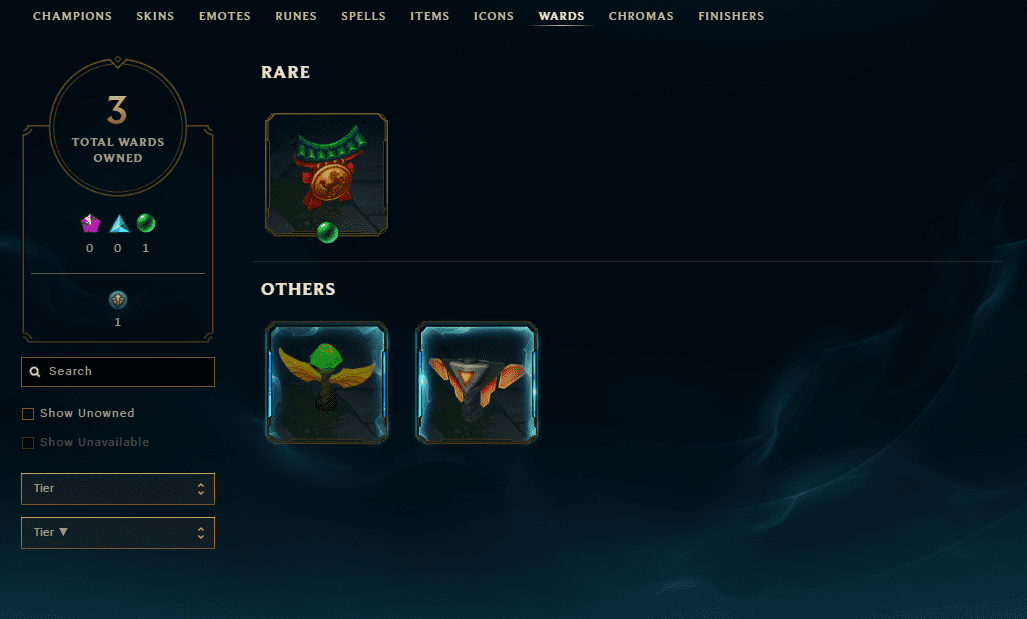Click arrows on the first Tier dropdown
1027x619 pixels.
[x=201, y=489]
